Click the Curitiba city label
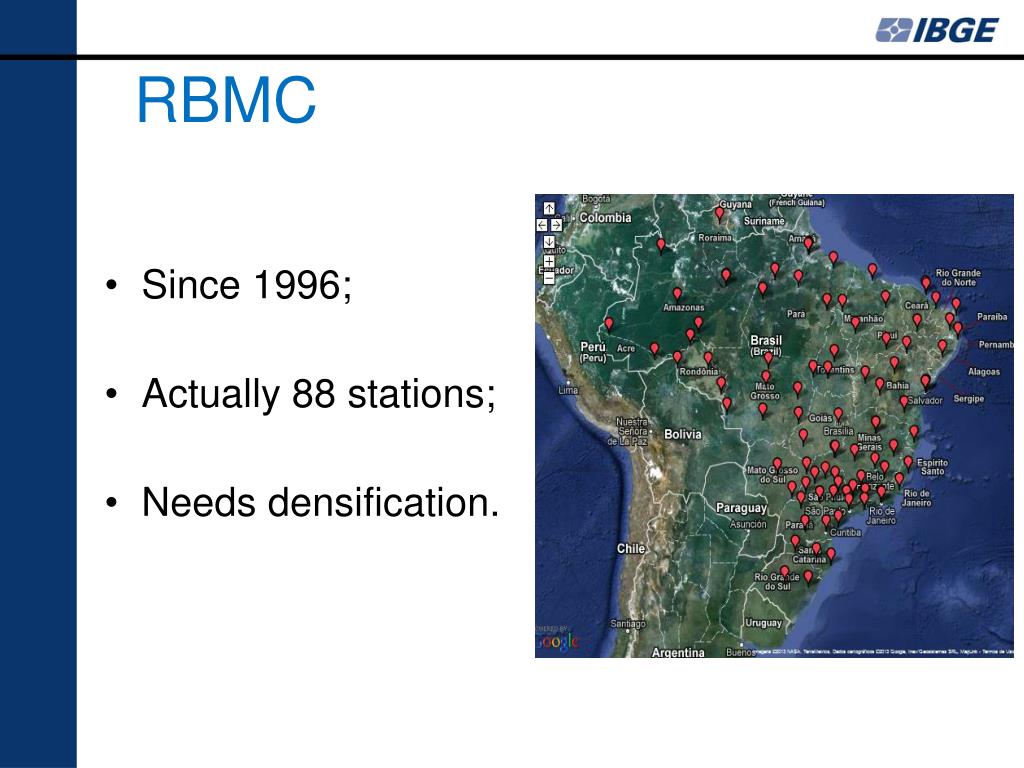 (x=846, y=533)
